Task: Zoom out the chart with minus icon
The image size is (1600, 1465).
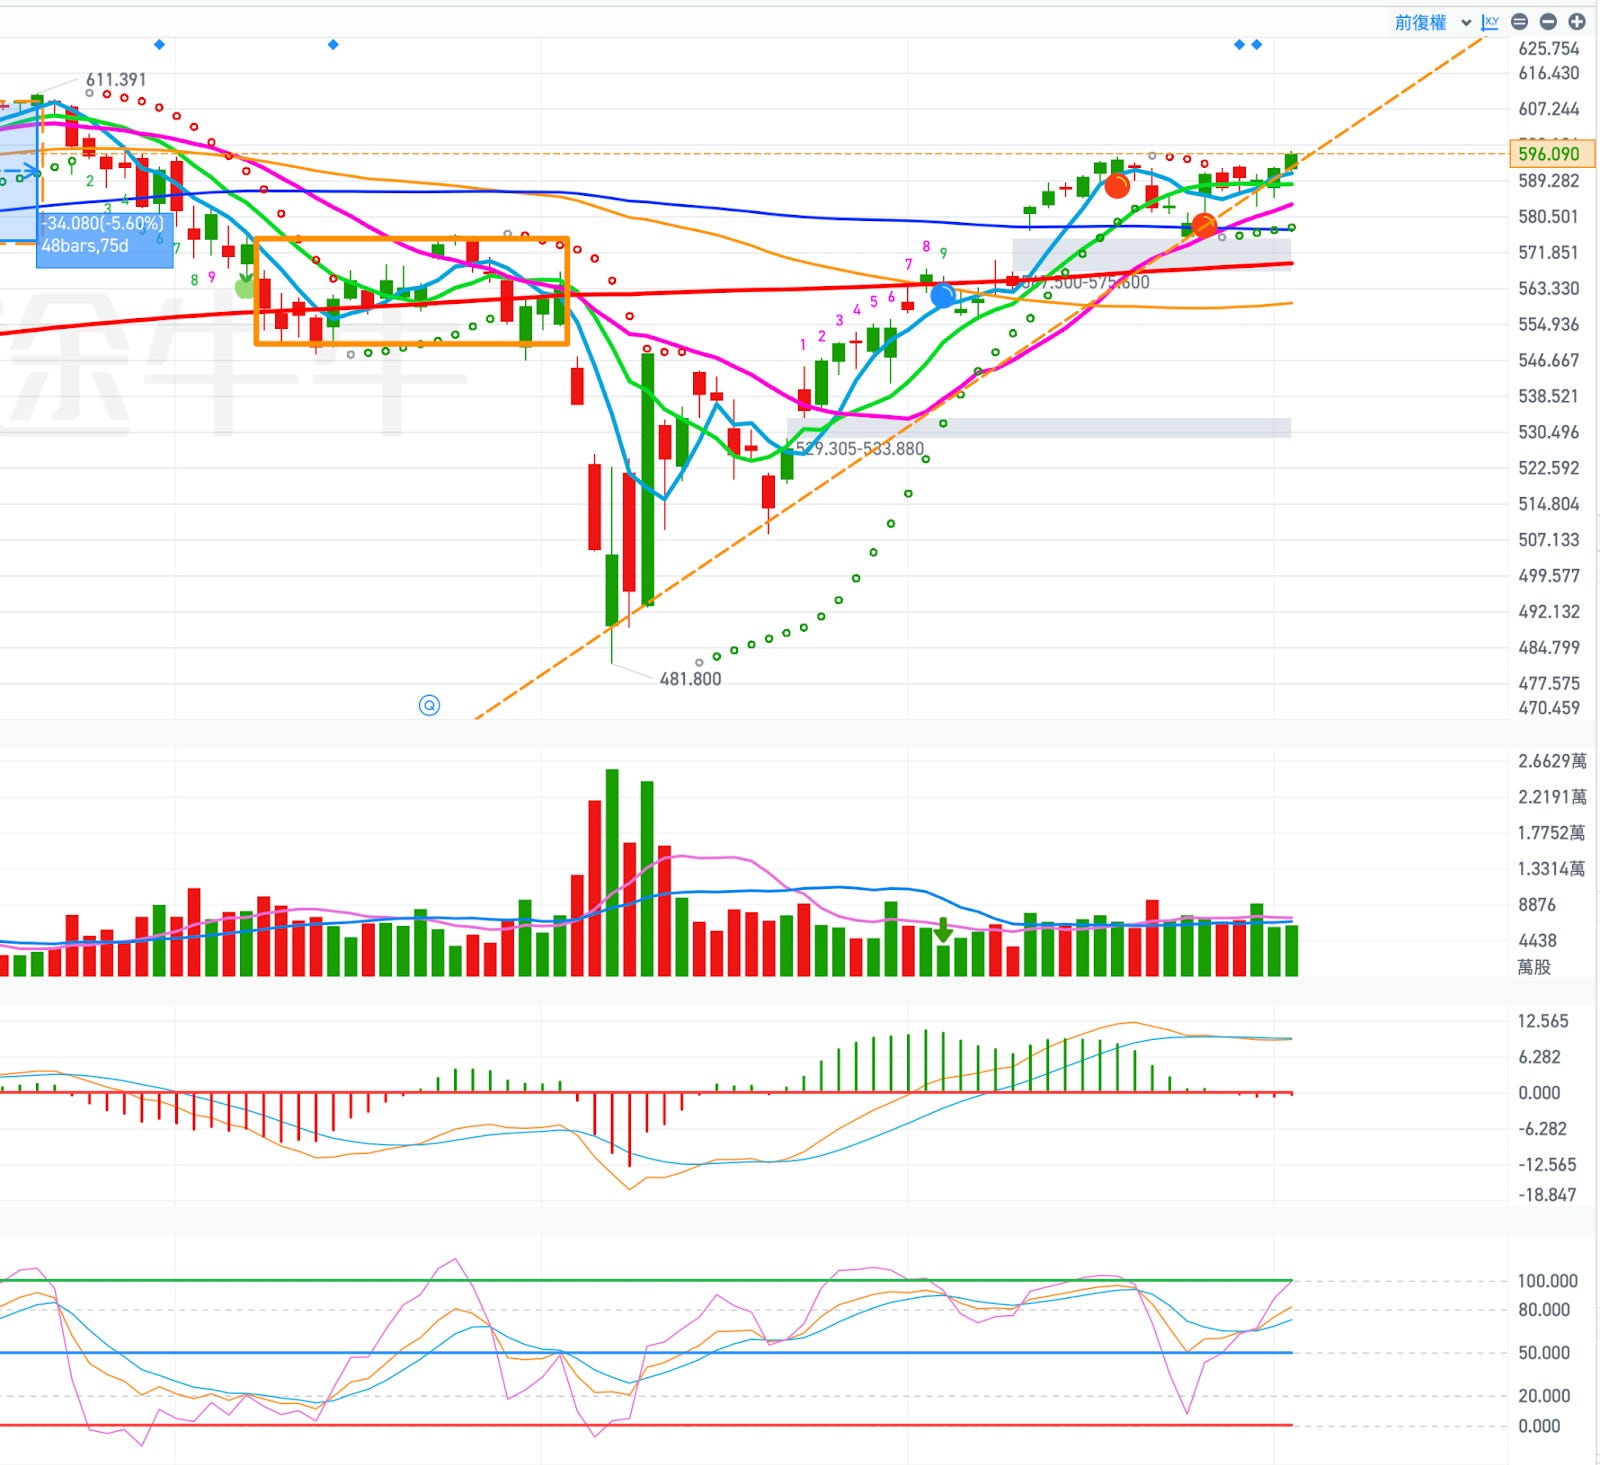Action: [x=1548, y=22]
